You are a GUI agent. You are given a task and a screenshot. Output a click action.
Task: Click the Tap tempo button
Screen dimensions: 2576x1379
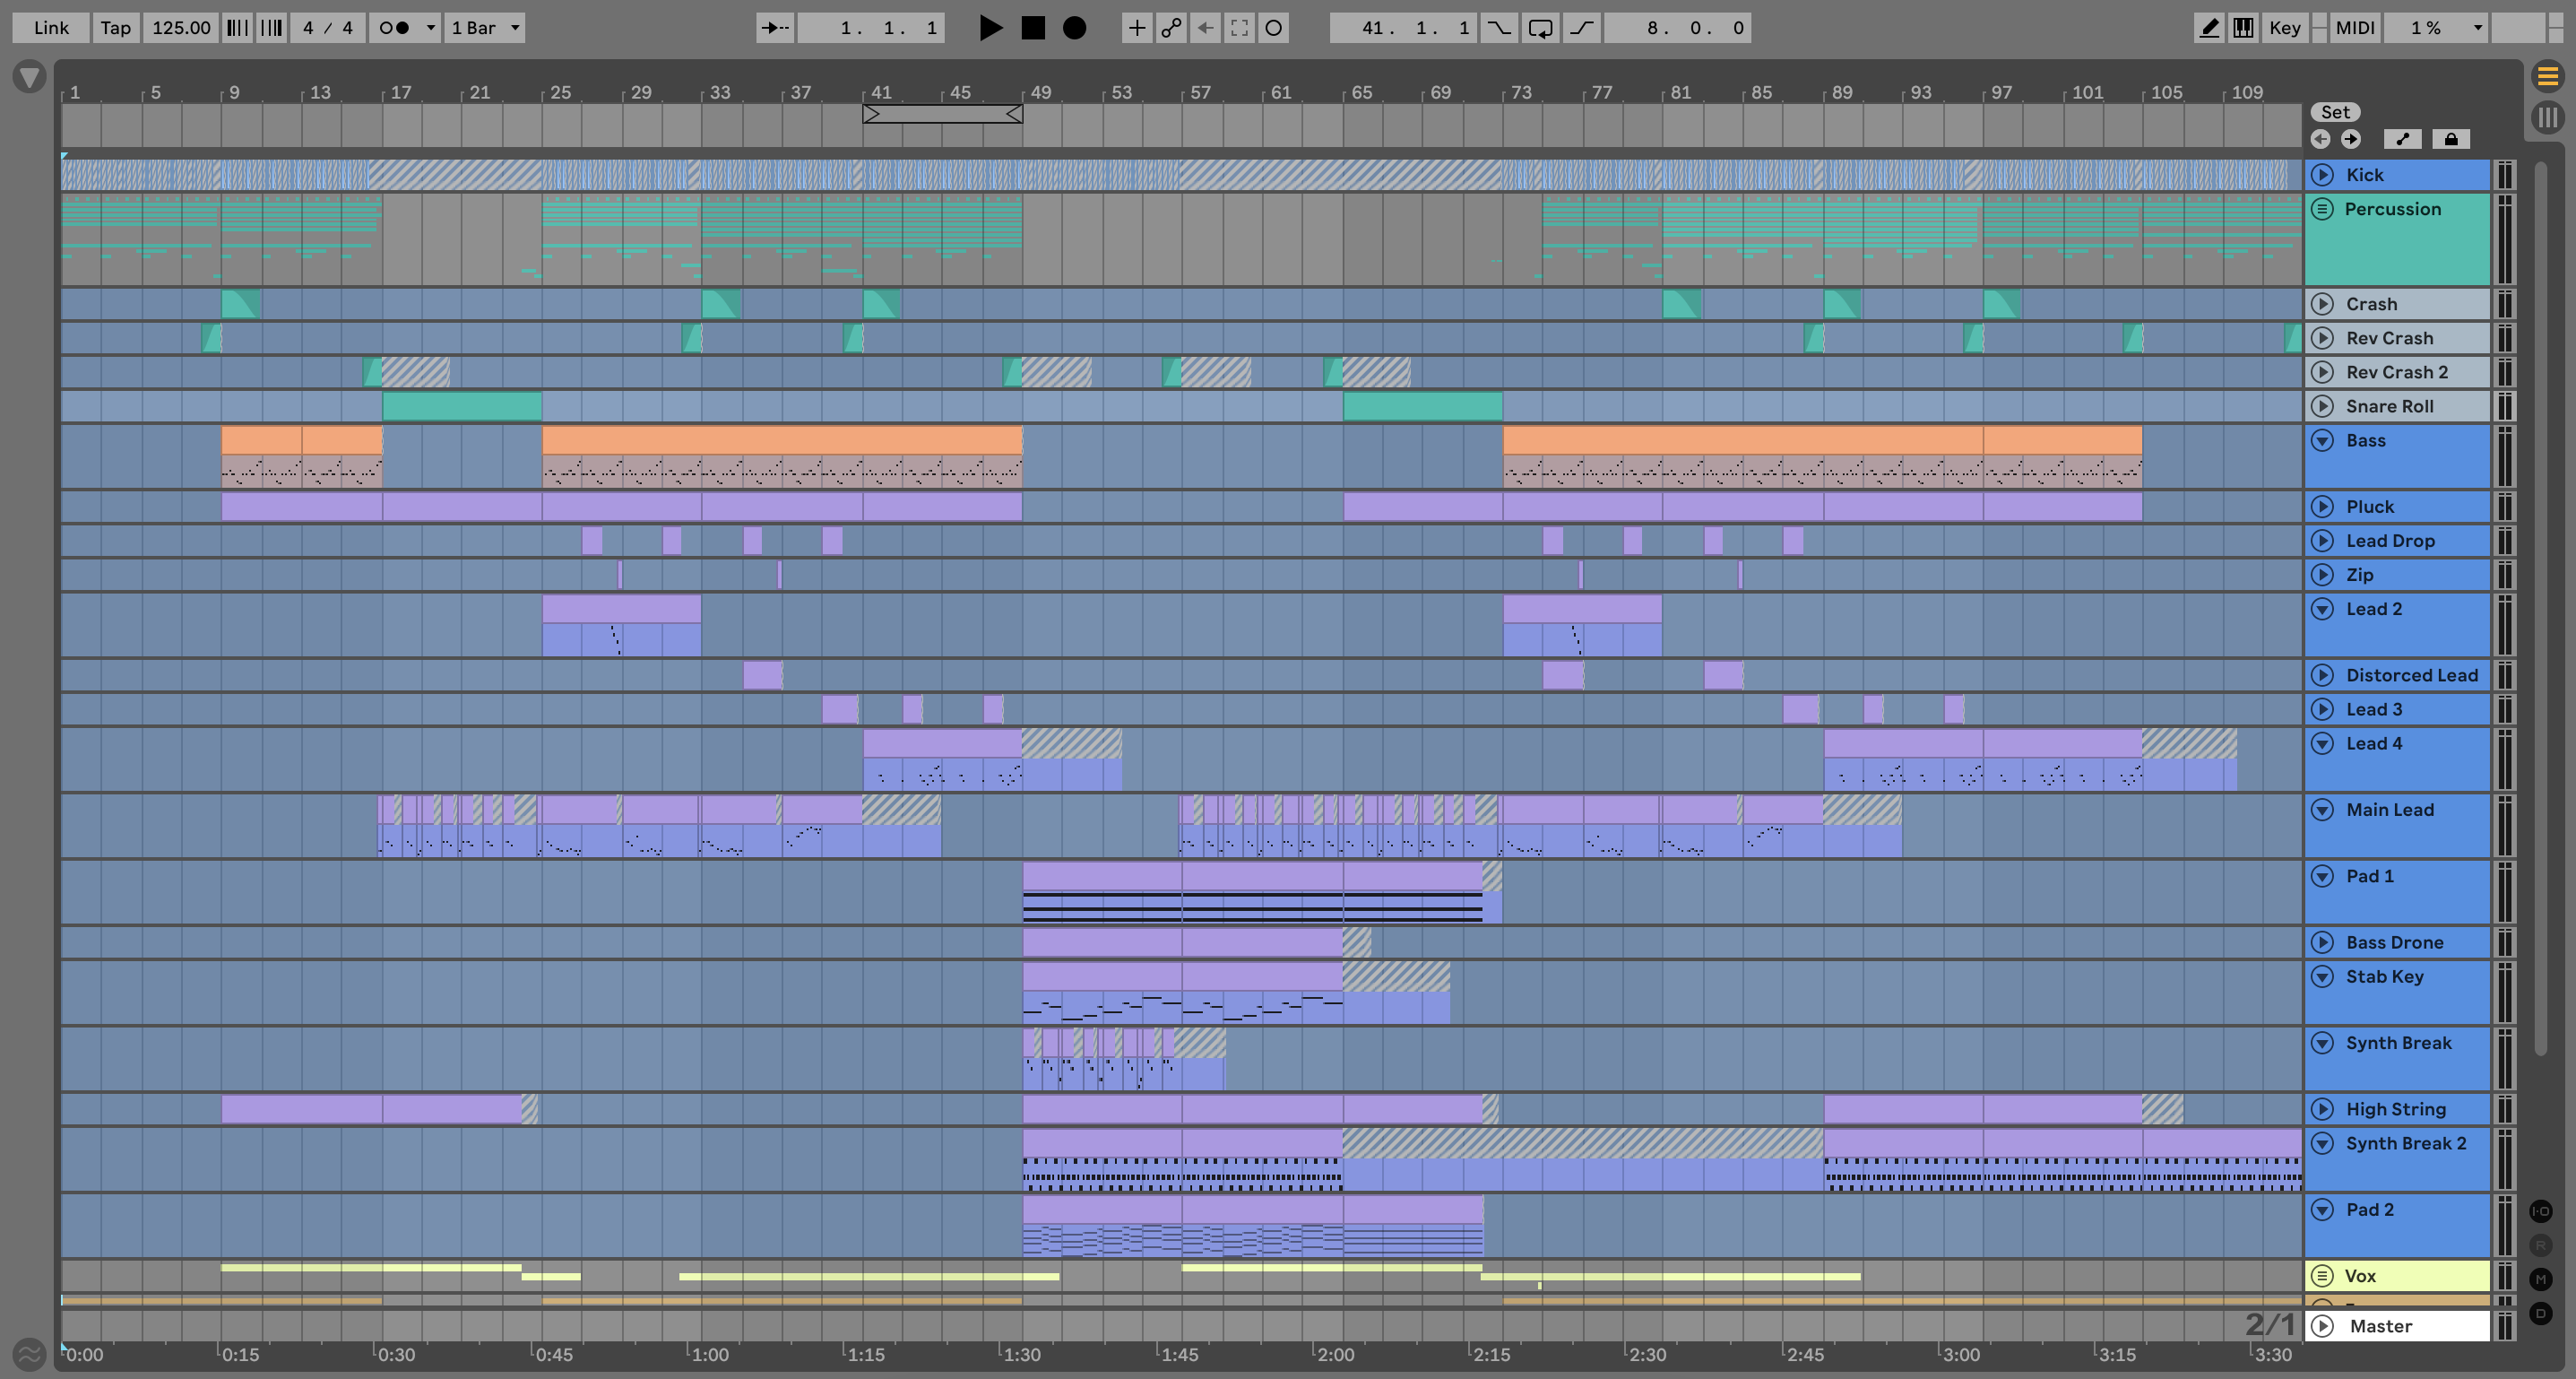click(115, 28)
